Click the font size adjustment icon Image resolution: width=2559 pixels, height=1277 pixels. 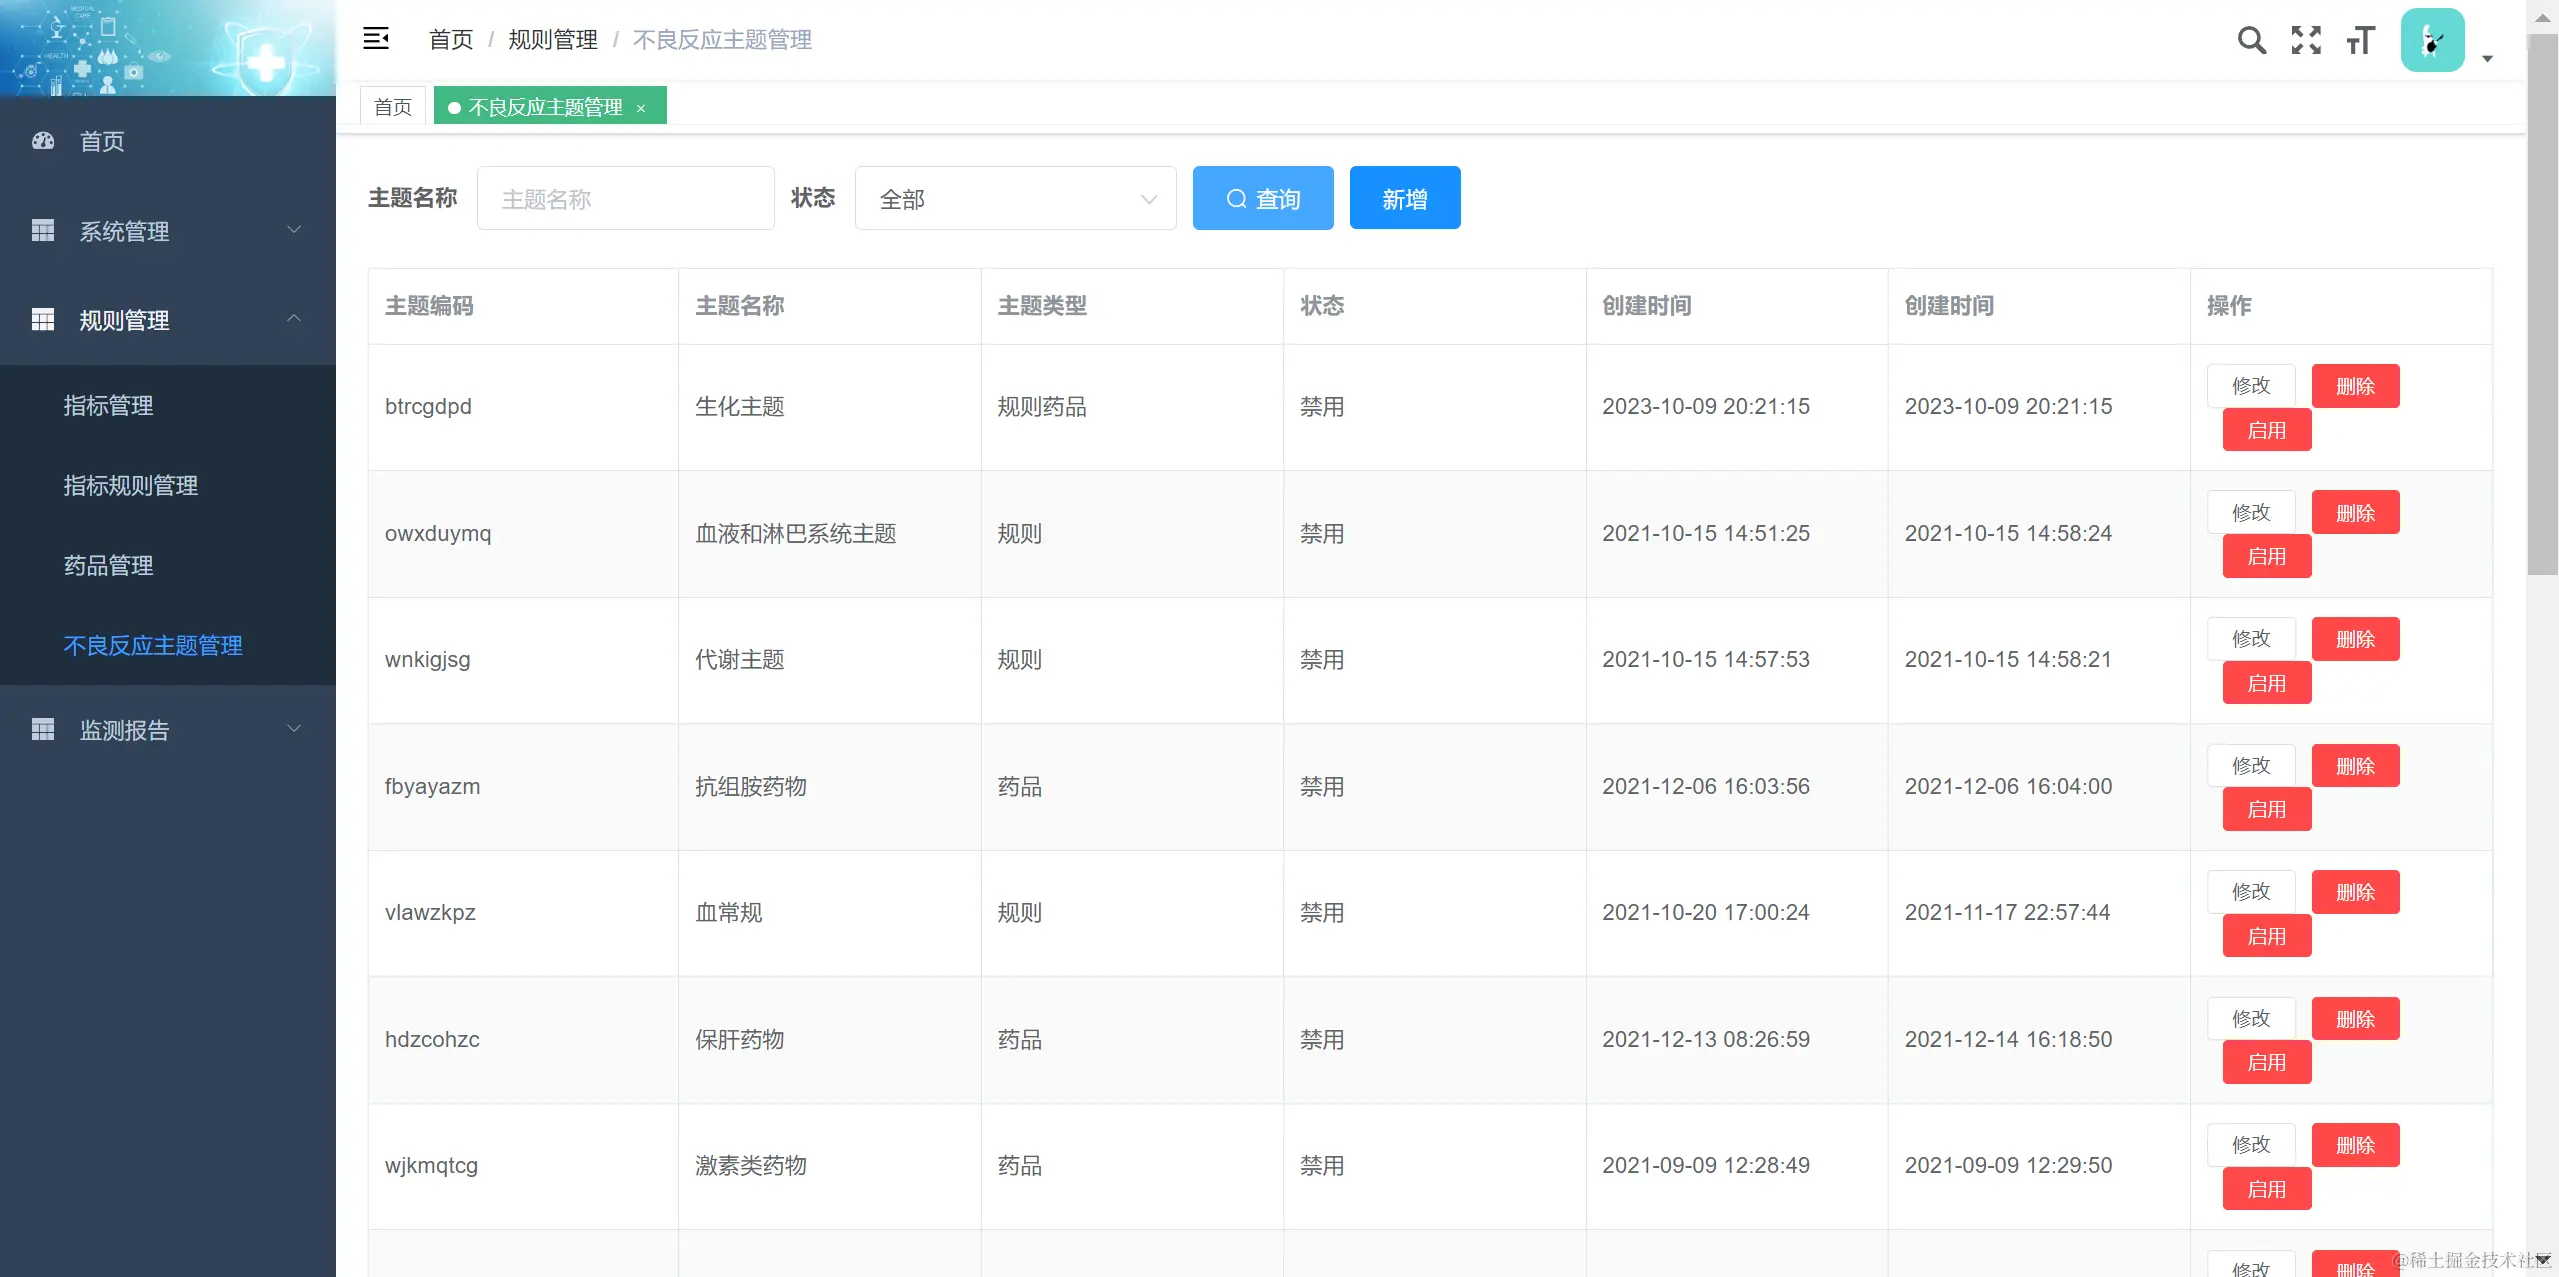[x=2360, y=40]
